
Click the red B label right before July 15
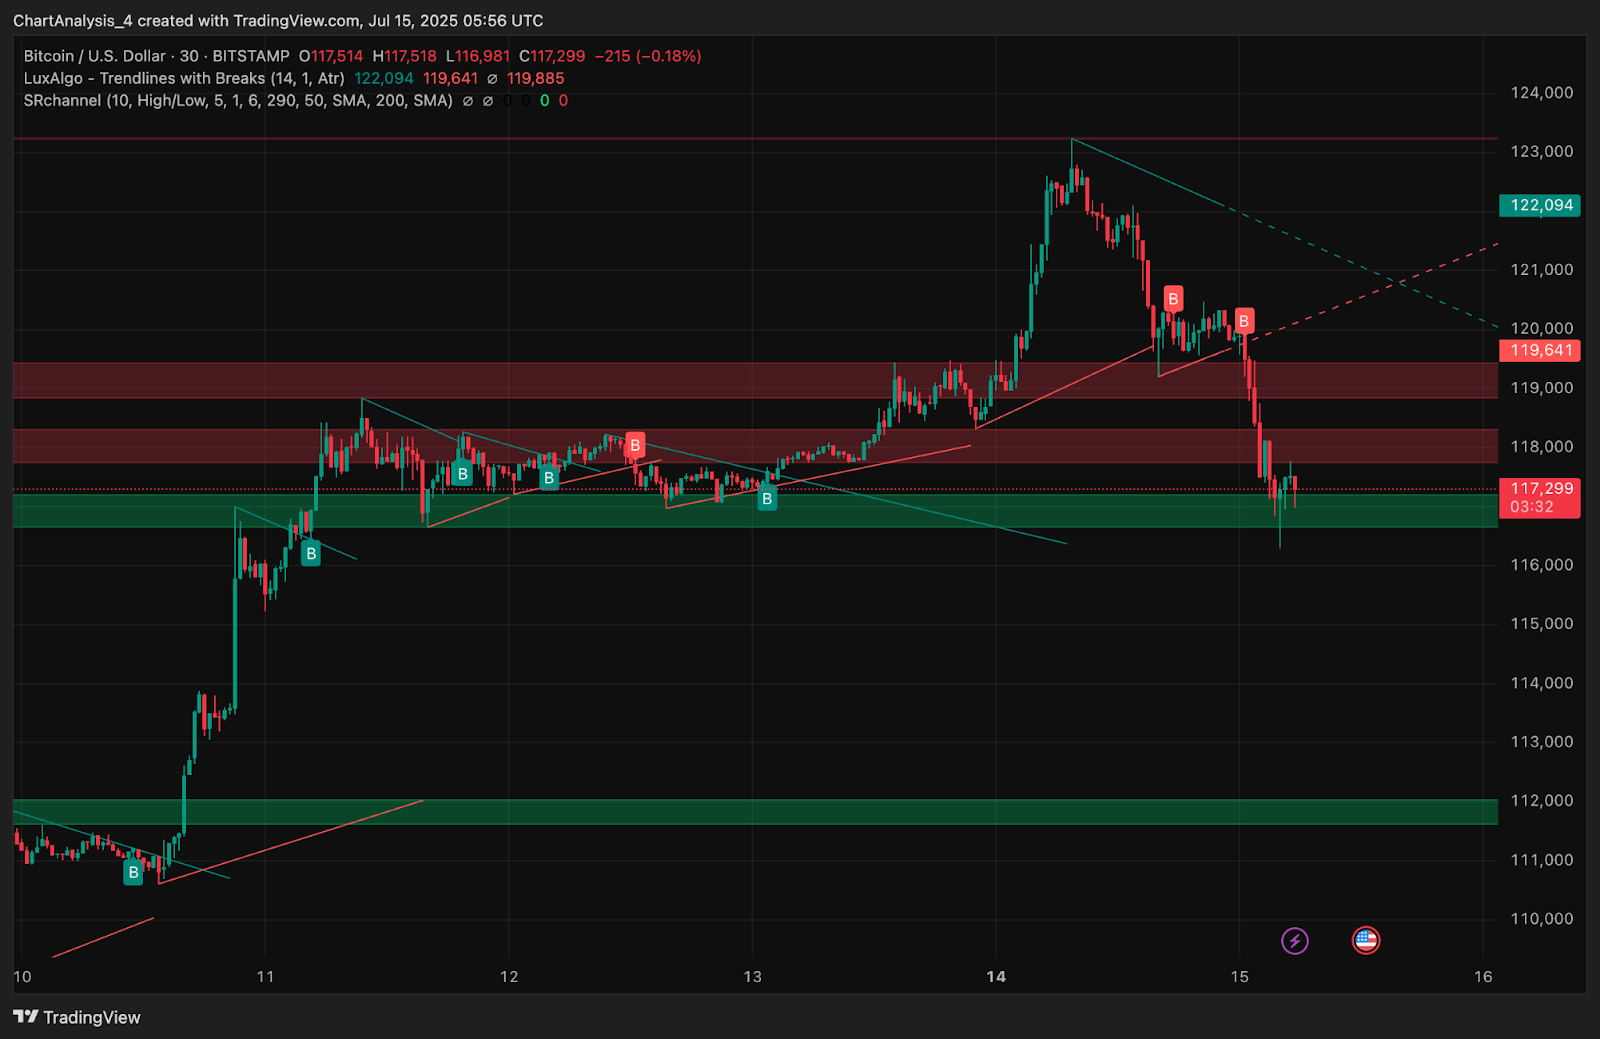coord(1244,320)
